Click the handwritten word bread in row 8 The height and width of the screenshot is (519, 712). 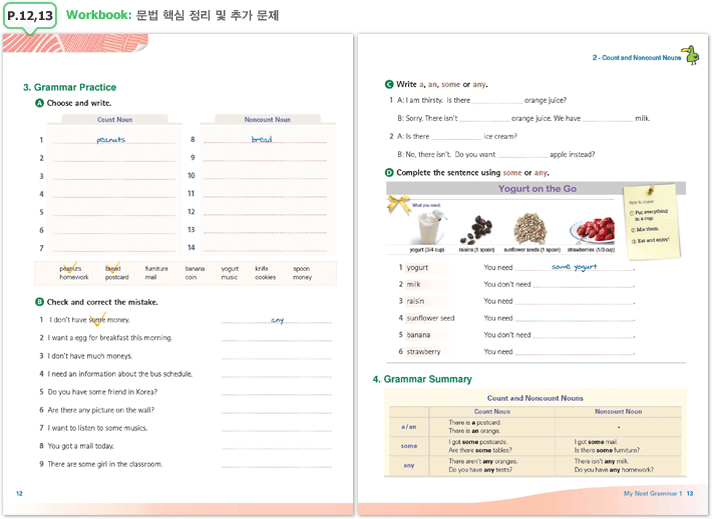[262, 139]
